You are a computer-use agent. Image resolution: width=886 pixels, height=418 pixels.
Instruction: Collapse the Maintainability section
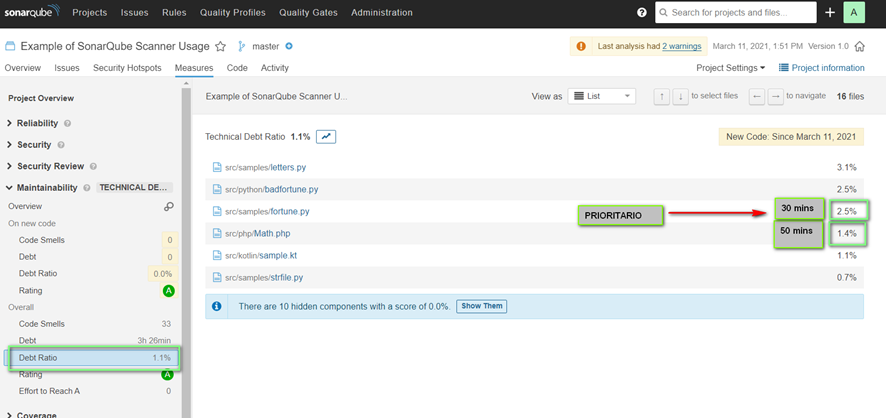click(x=47, y=188)
